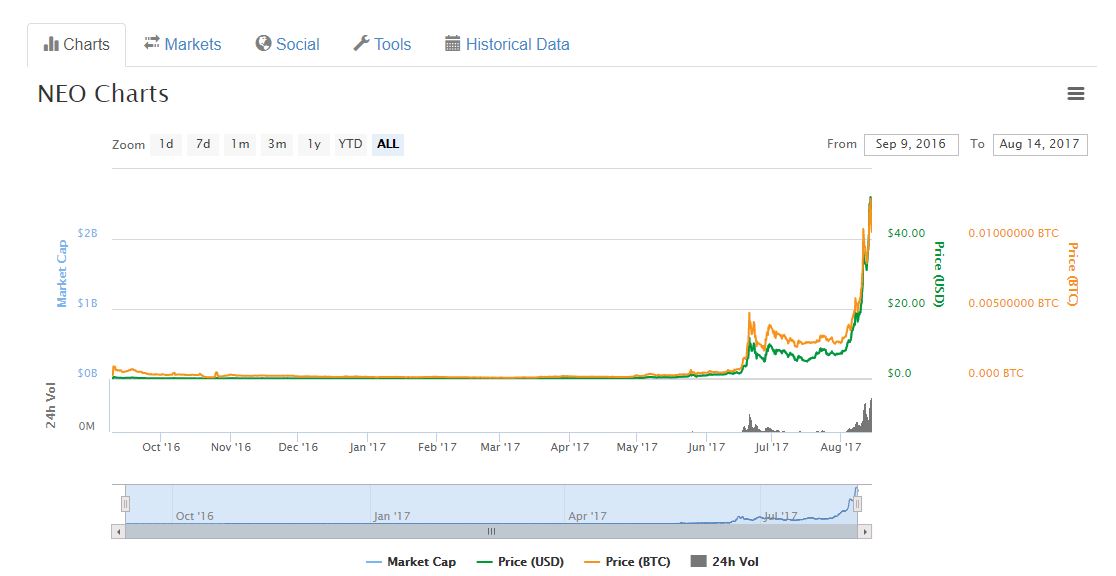Click the bar chart icon on Charts tab
The image size is (1116, 576).
click(51, 44)
